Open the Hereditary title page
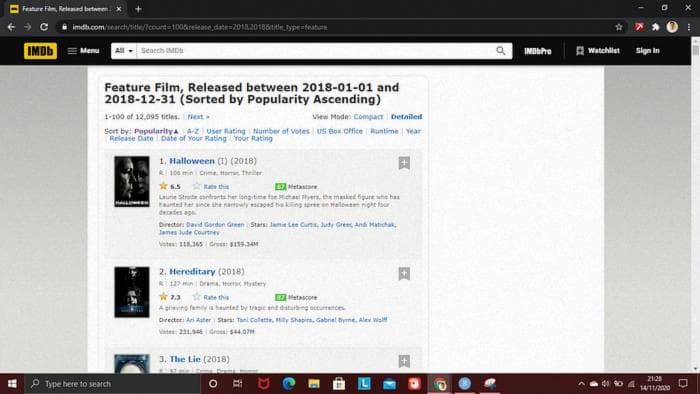This screenshot has width=700, height=394. pyautogui.click(x=192, y=272)
